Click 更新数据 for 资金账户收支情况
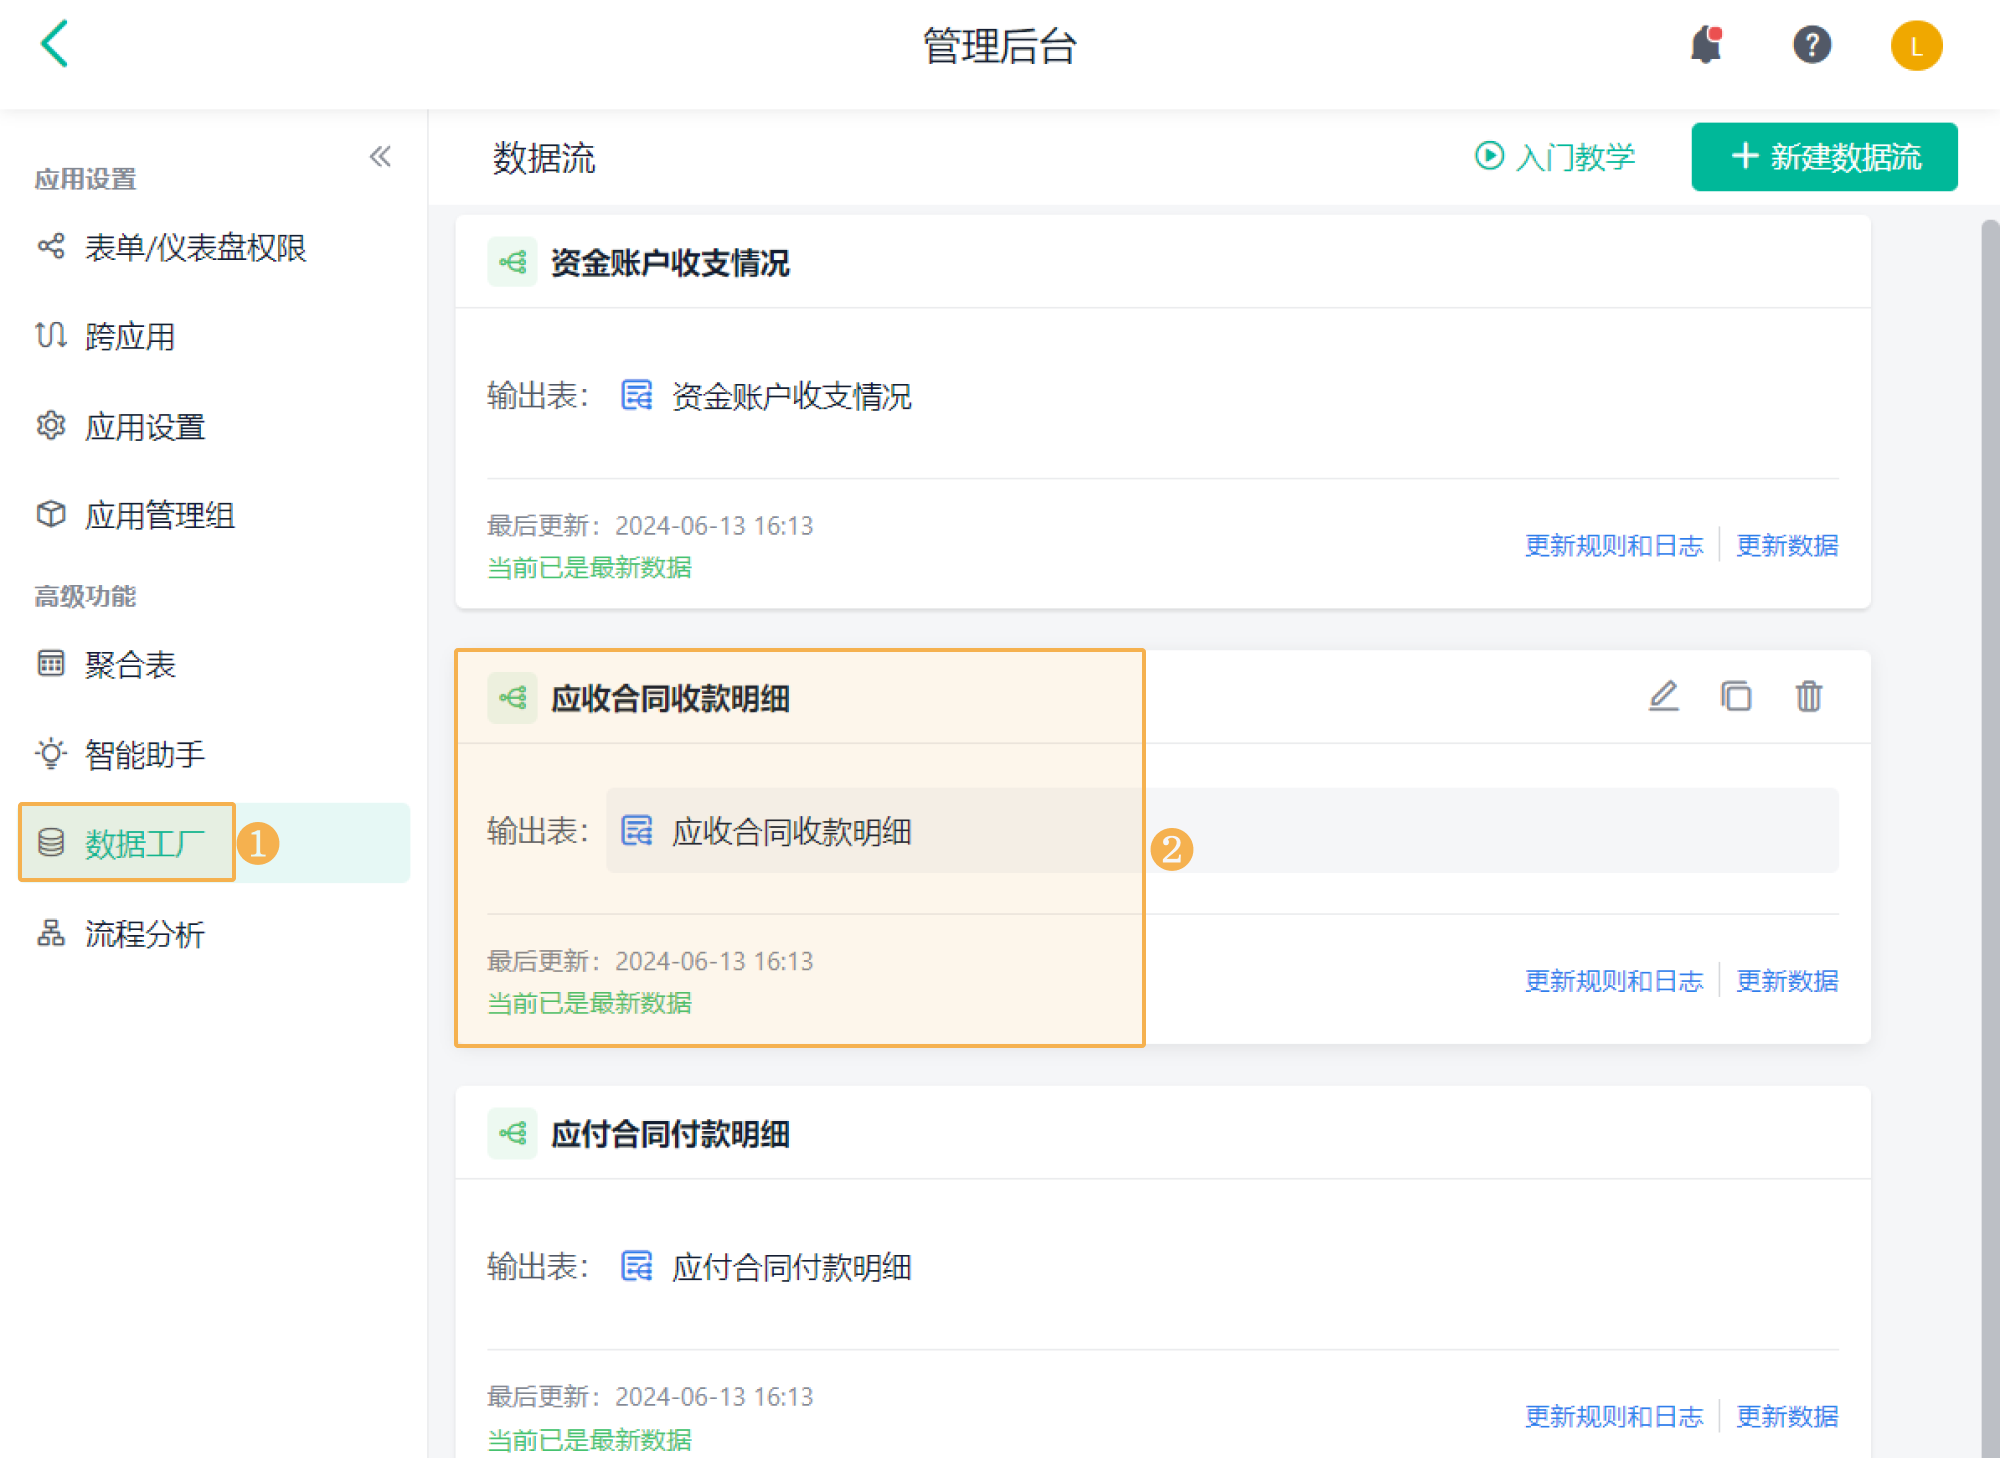 (x=1786, y=545)
